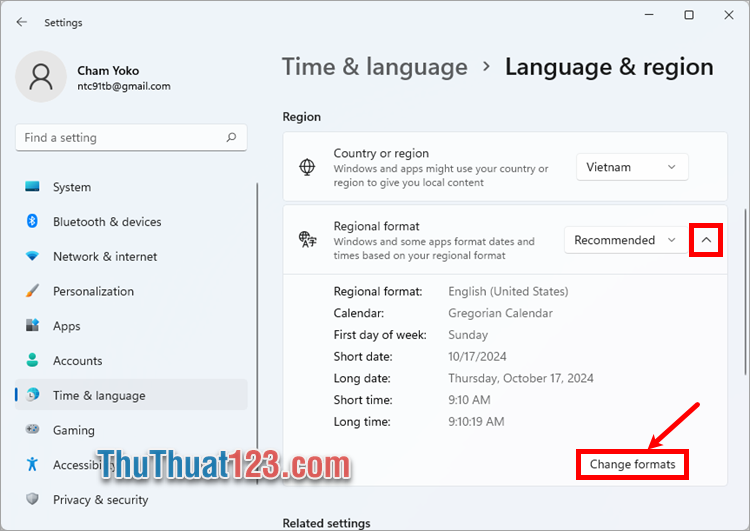The width and height of the screenshot is (750, 531).
Task: Click the Bluetooth & devices icon
Action: 33,222
